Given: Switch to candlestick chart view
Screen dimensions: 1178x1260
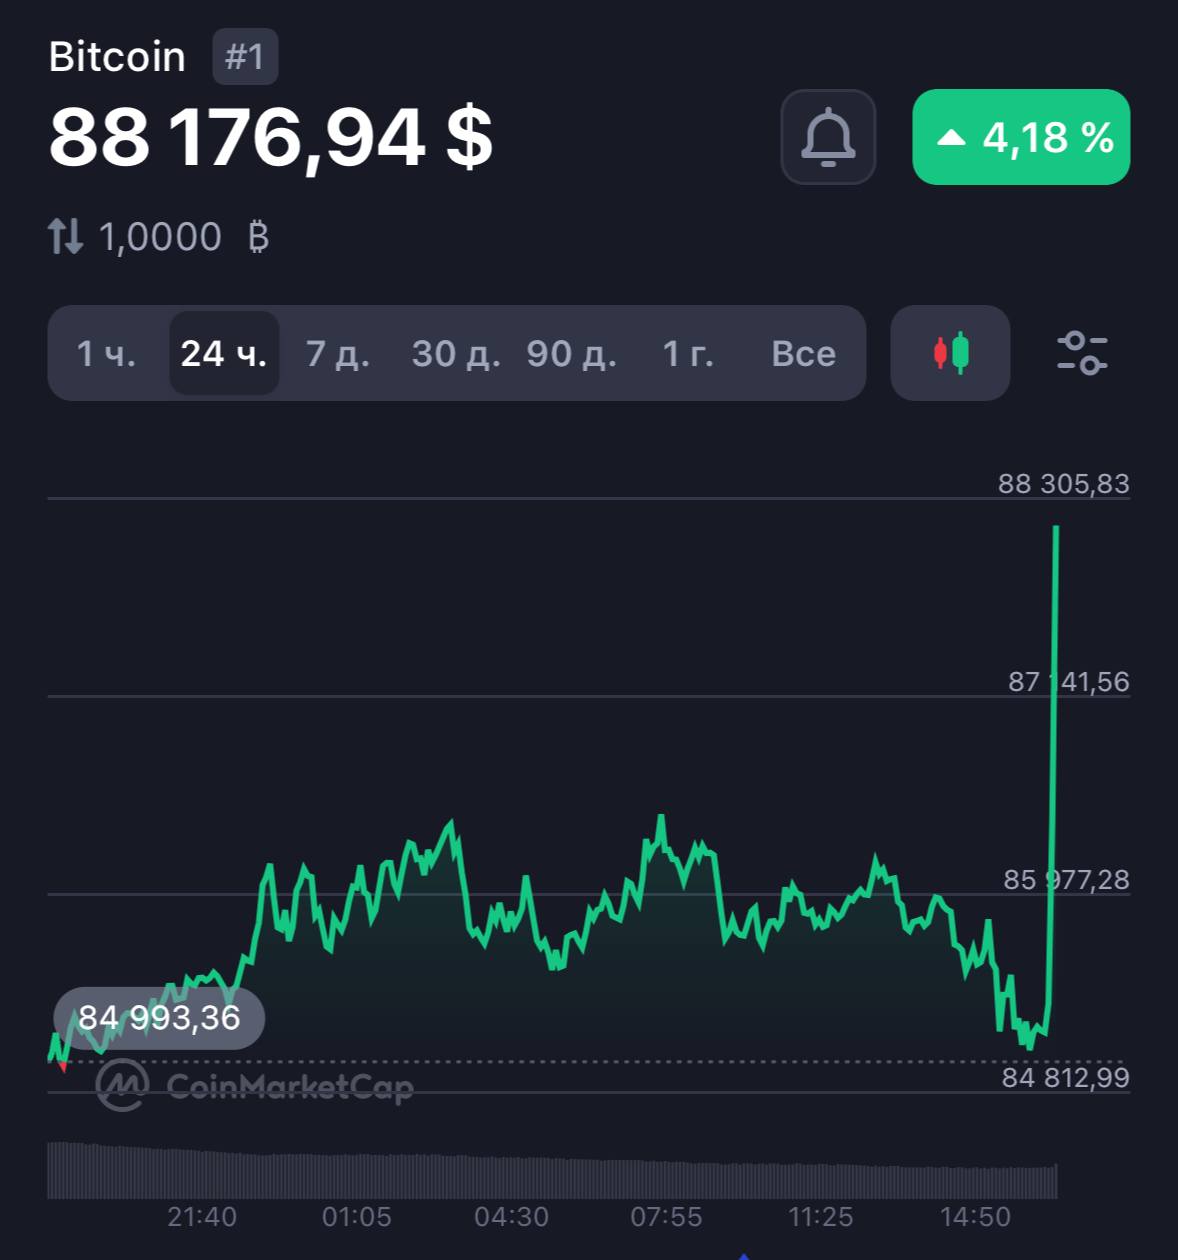Looking at the screenshot, I should 950,353.
